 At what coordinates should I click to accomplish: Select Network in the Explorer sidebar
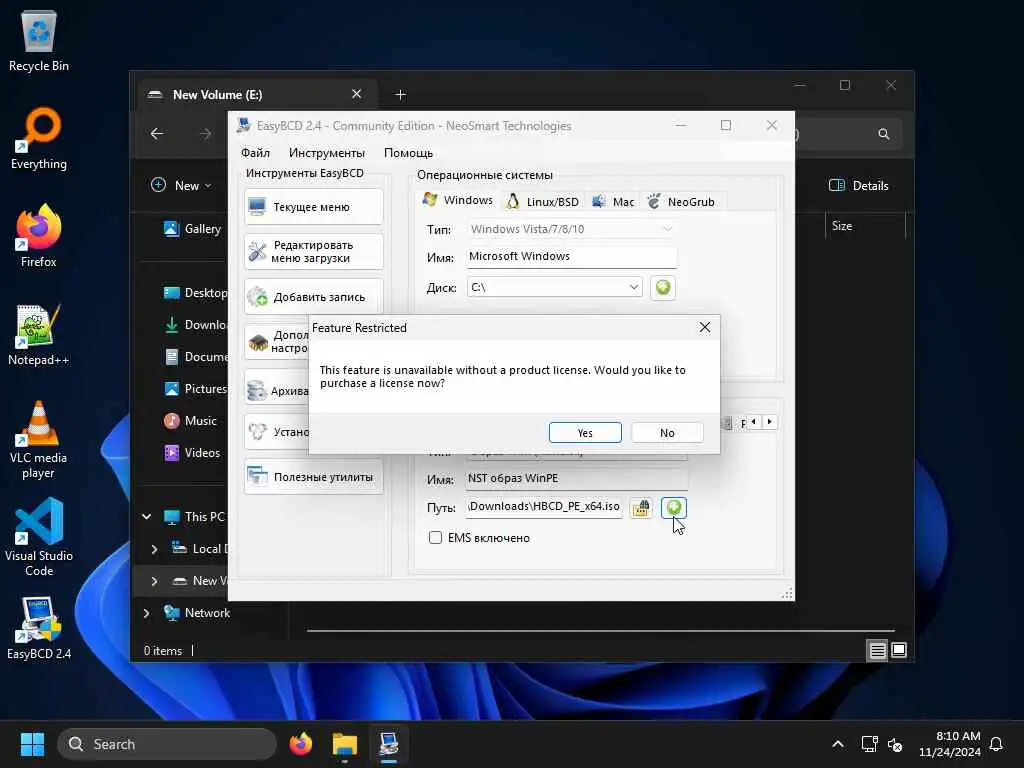coord(197,613)
